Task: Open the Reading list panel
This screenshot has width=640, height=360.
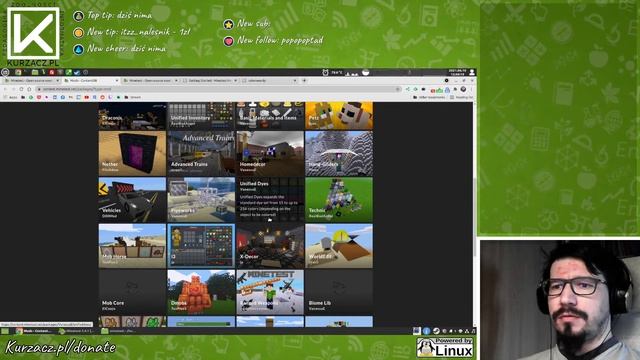Action: pyautogui.click(x=462, y=98)
